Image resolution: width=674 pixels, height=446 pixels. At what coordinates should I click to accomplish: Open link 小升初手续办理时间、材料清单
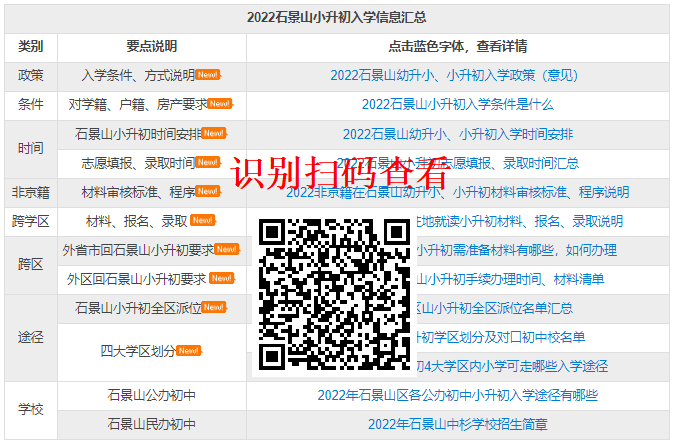(x=510, y=279)
